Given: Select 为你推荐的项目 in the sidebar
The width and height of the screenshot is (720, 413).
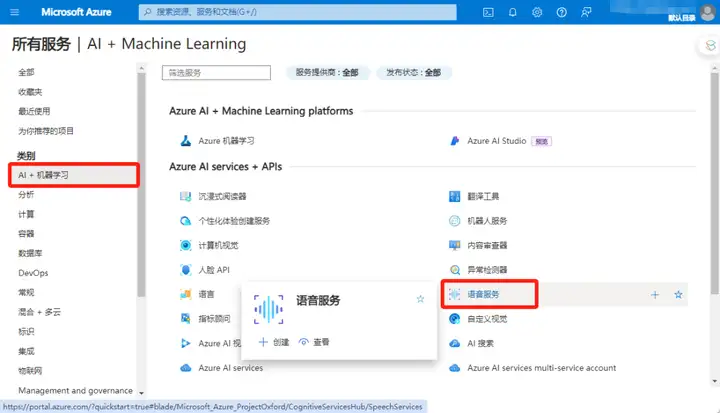Looking at the screenshot, I should 46,131.
